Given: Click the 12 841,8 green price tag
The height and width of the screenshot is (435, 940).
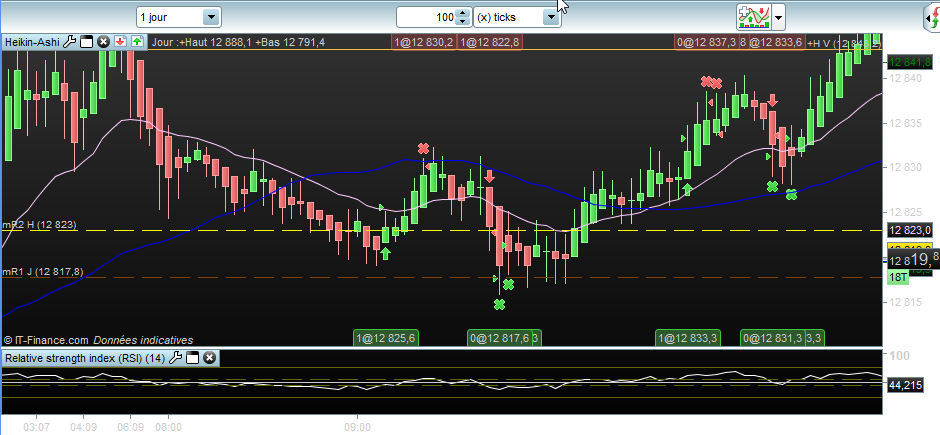Looking at the screenshot, I should tap(909, 62).
